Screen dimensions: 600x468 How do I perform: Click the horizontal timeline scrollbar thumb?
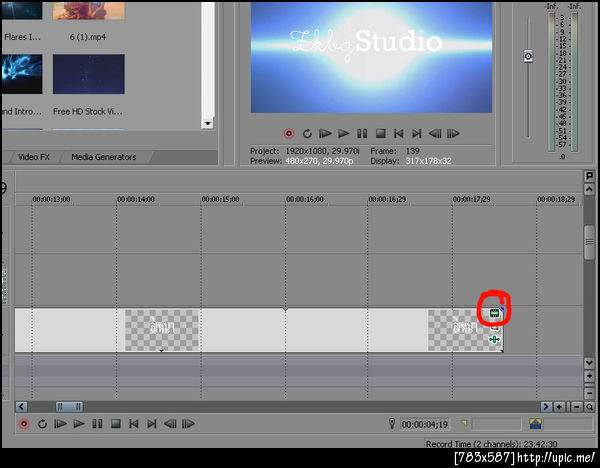click(x=69, y=406)
